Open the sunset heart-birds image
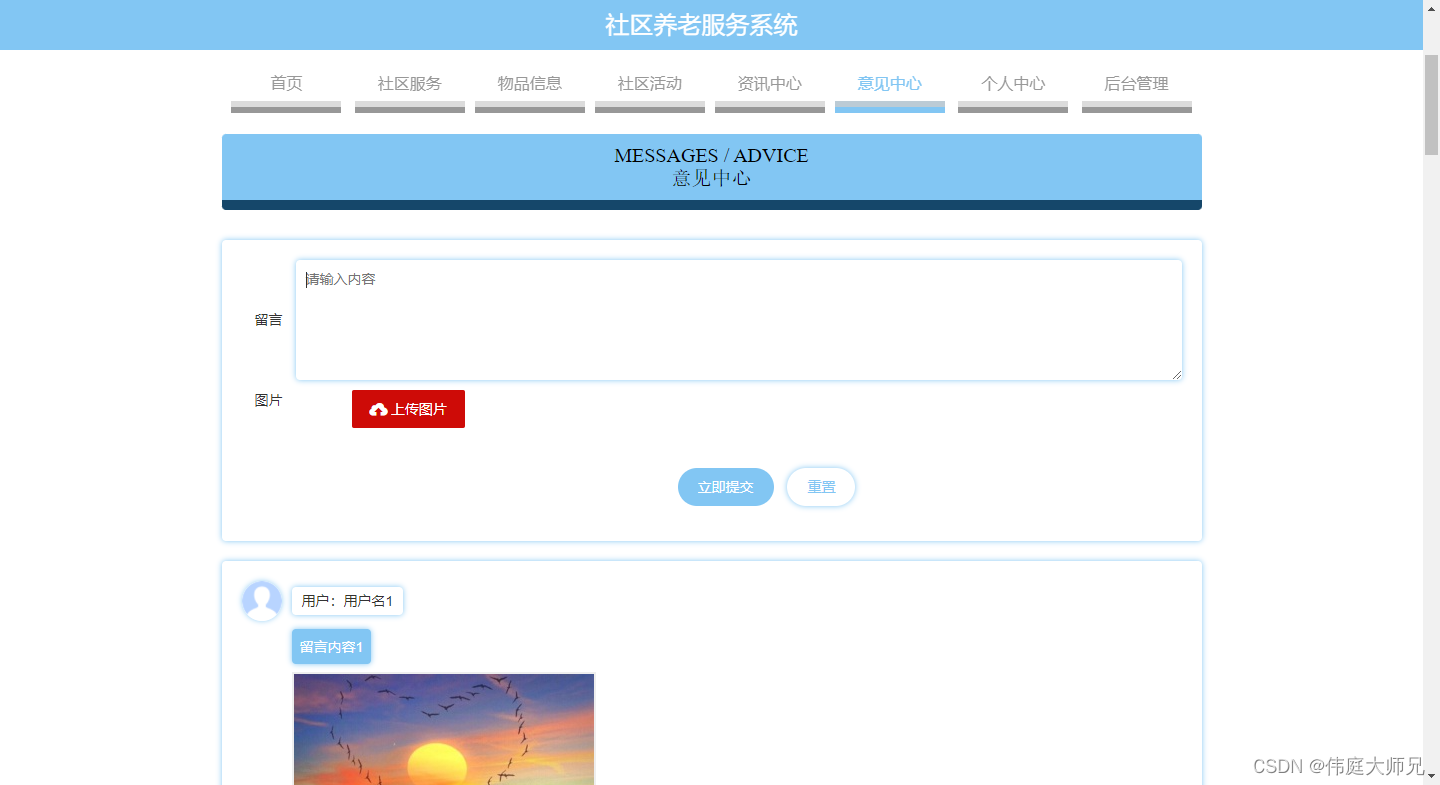This screenshot has height=785, width=1440. tap(444, 729)
